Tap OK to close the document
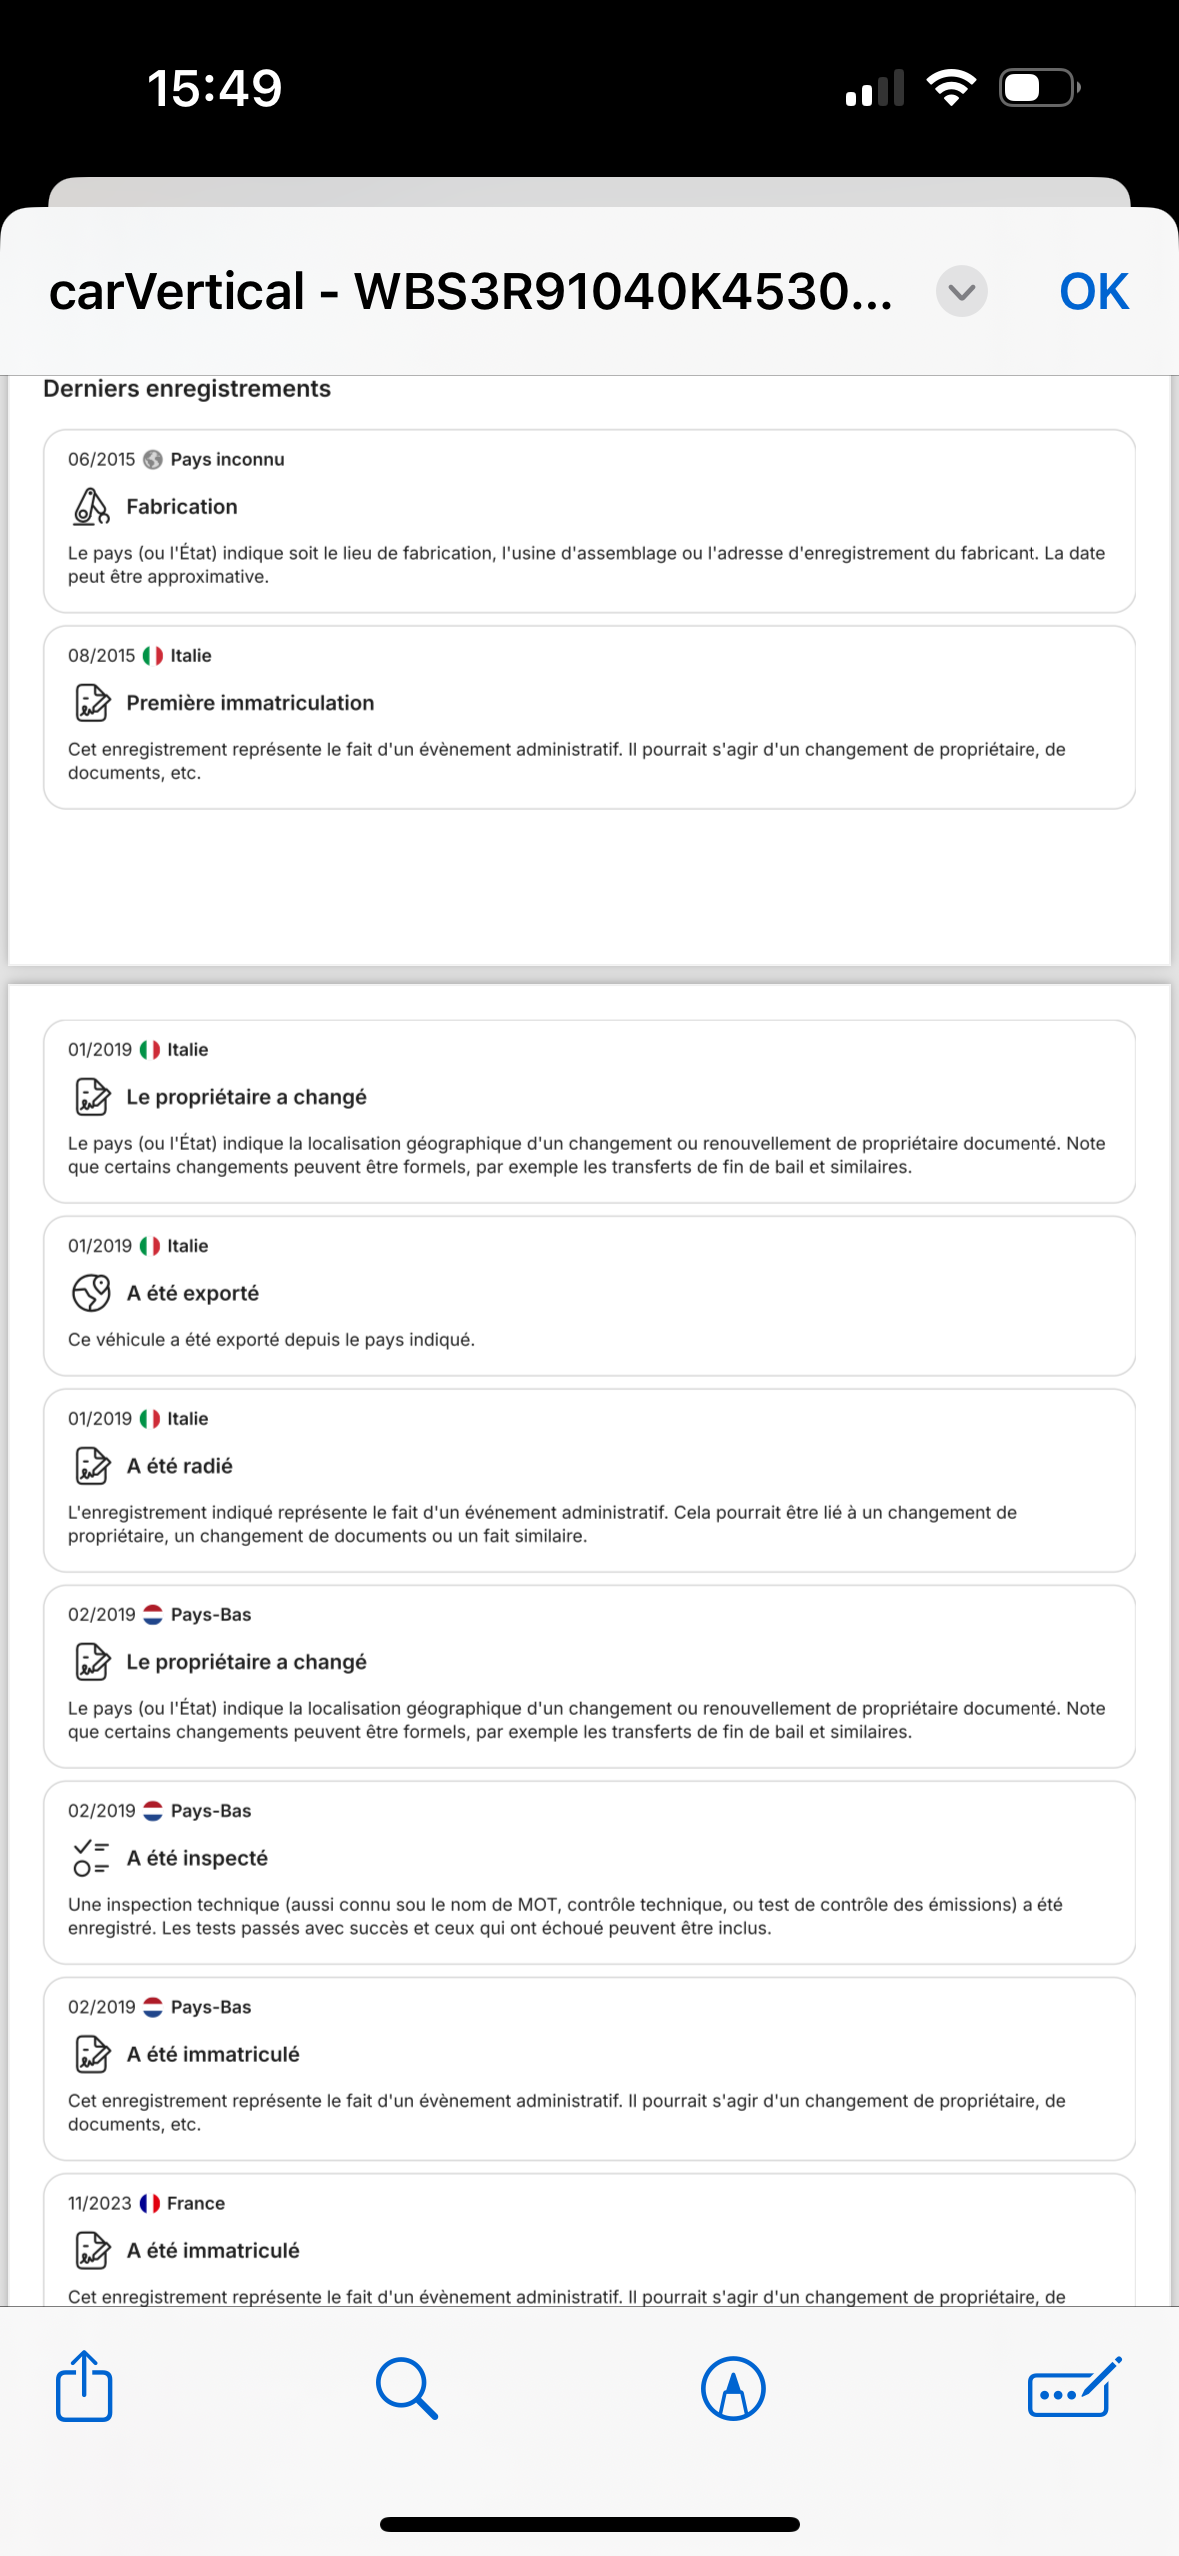 pyautogui.click(x=1093, y=292)
